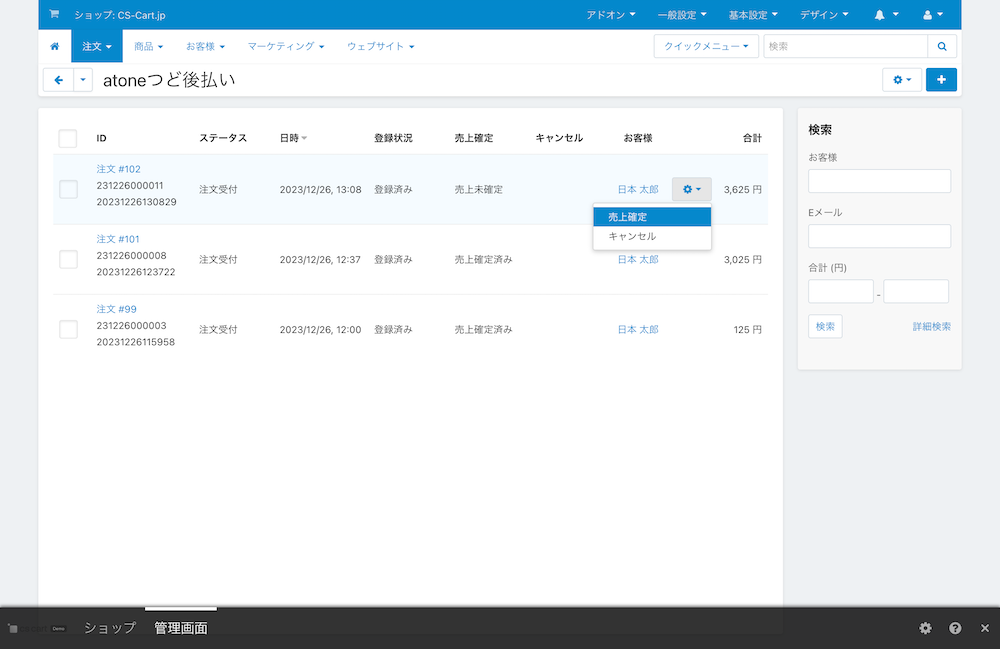This screenshot has height=649, width=1000.
Task: Open the 注文 #99 order link
Action: [x=116, y=309]
